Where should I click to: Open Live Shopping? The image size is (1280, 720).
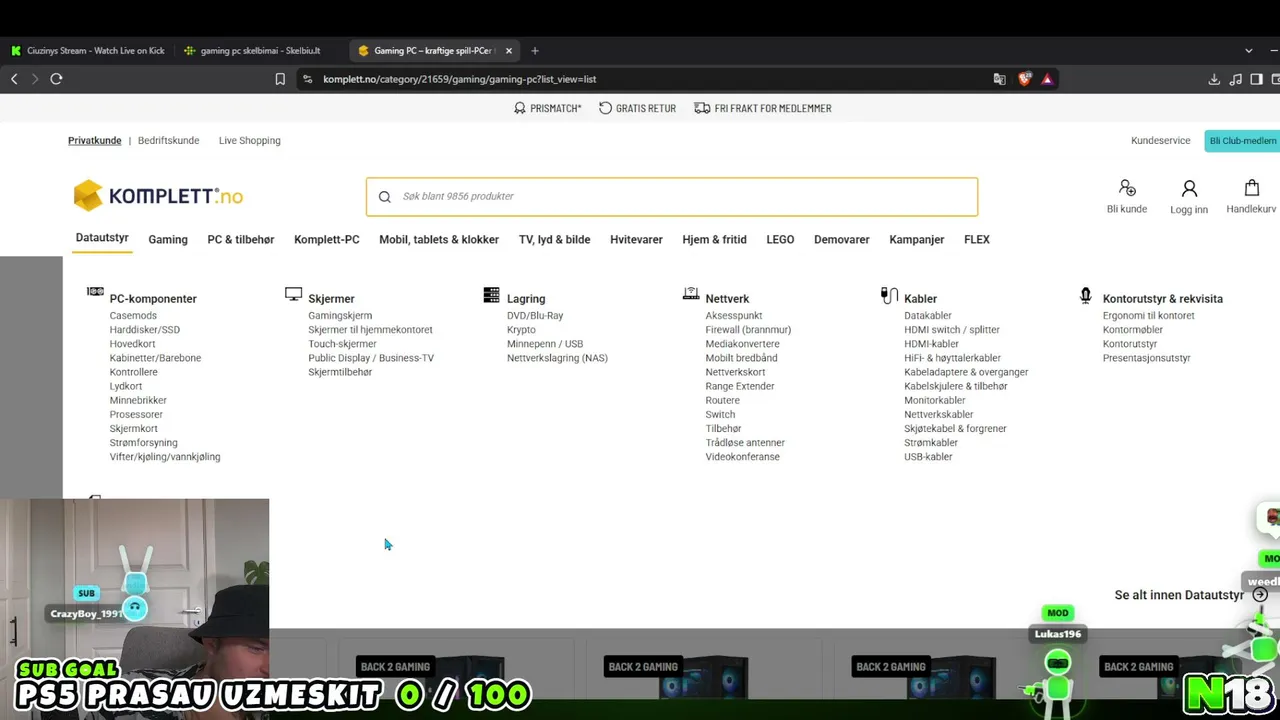click(250, 141)
